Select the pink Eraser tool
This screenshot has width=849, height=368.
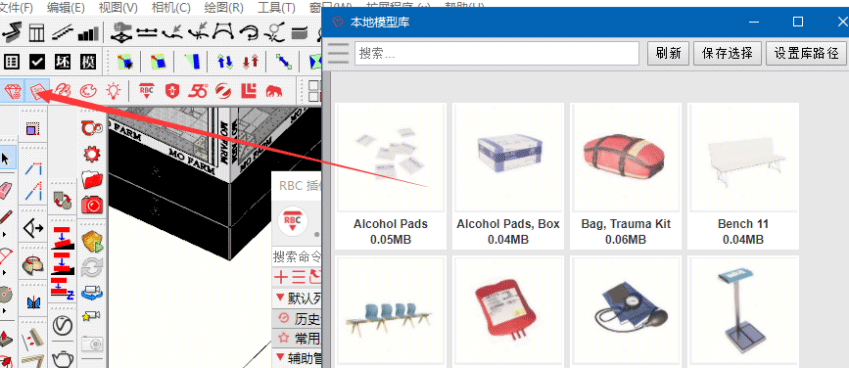(x=5, y=190)
